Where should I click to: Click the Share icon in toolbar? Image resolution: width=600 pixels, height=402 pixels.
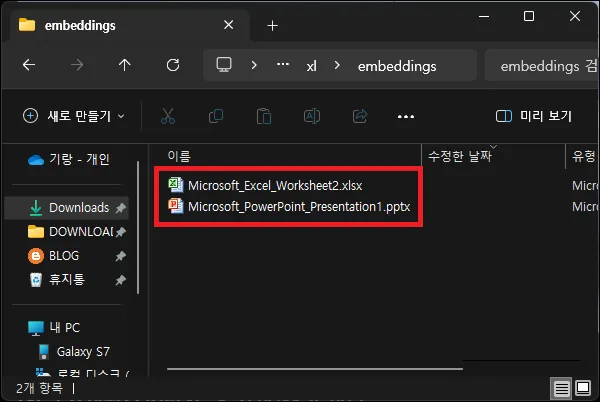(360, 116)
